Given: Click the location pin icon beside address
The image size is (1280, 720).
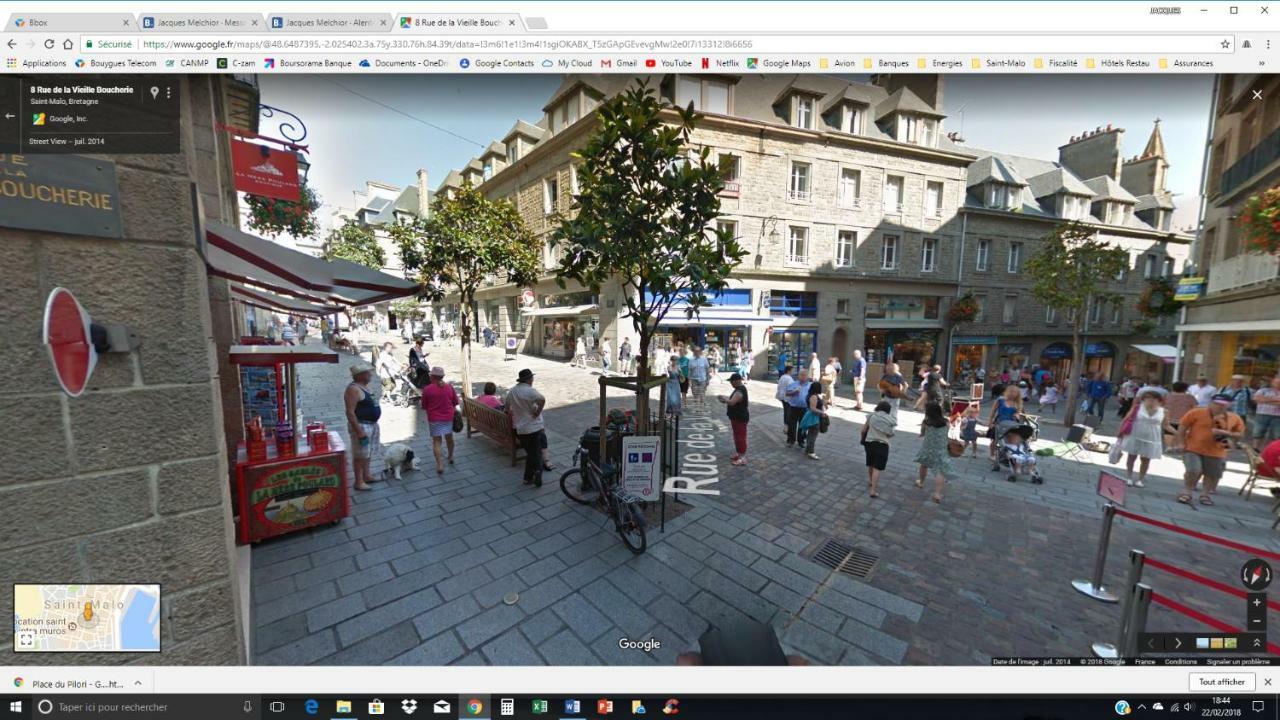Looking at the screenshot, I should coord(154,92).
